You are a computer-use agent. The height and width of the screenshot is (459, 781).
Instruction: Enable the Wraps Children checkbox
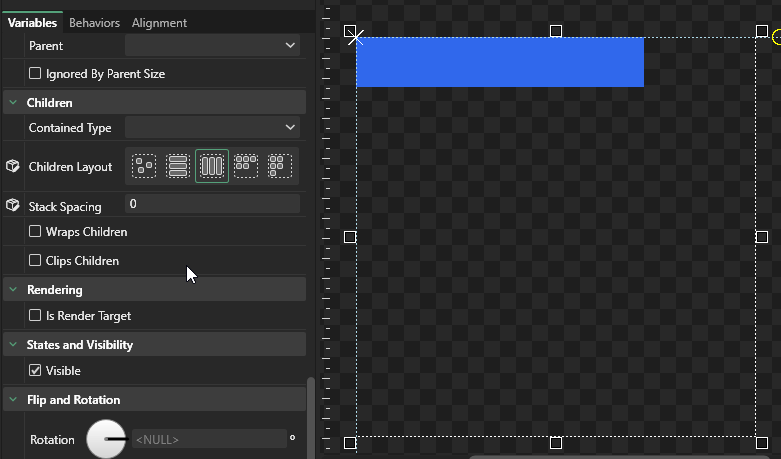[x=36, y=232]
